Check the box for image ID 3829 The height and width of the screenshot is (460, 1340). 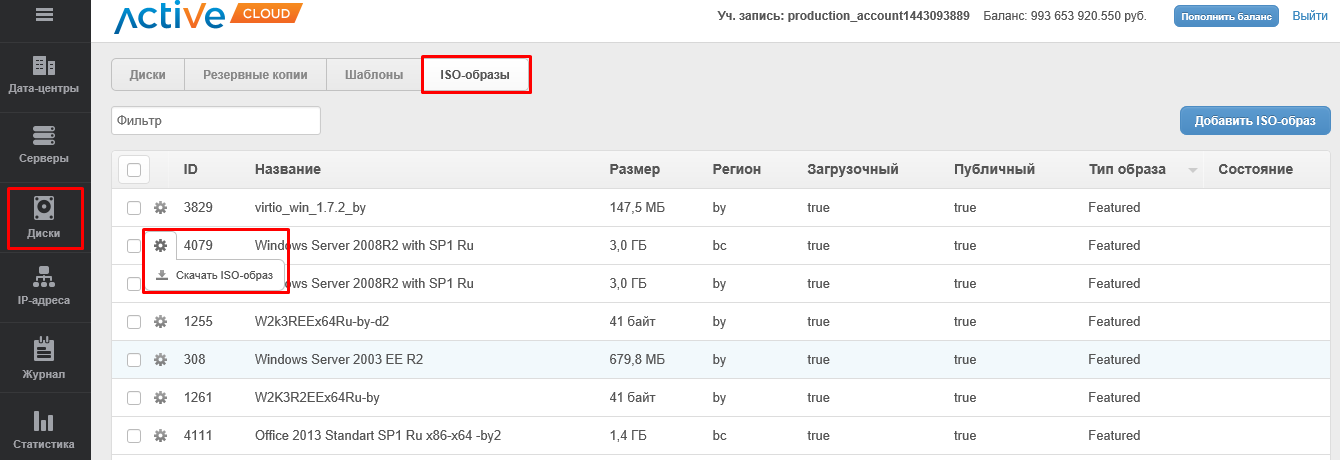click(134, 208)
